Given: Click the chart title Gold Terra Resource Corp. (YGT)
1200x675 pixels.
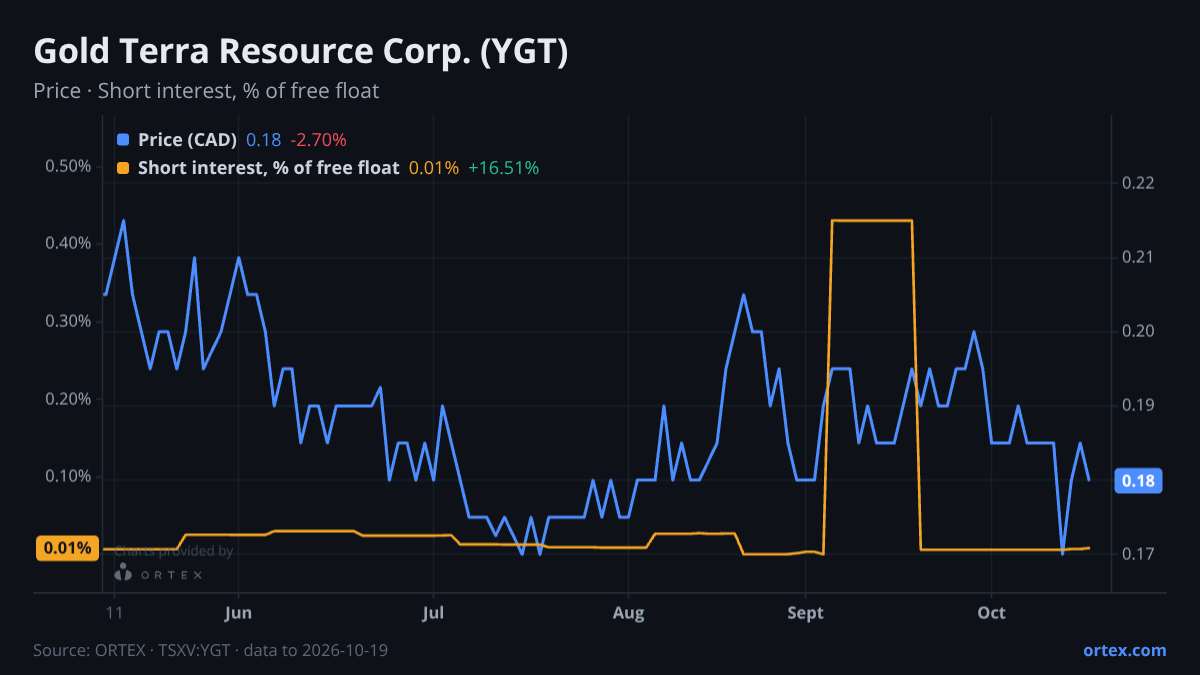Looking at the screenshot, I should click(301, 52).
